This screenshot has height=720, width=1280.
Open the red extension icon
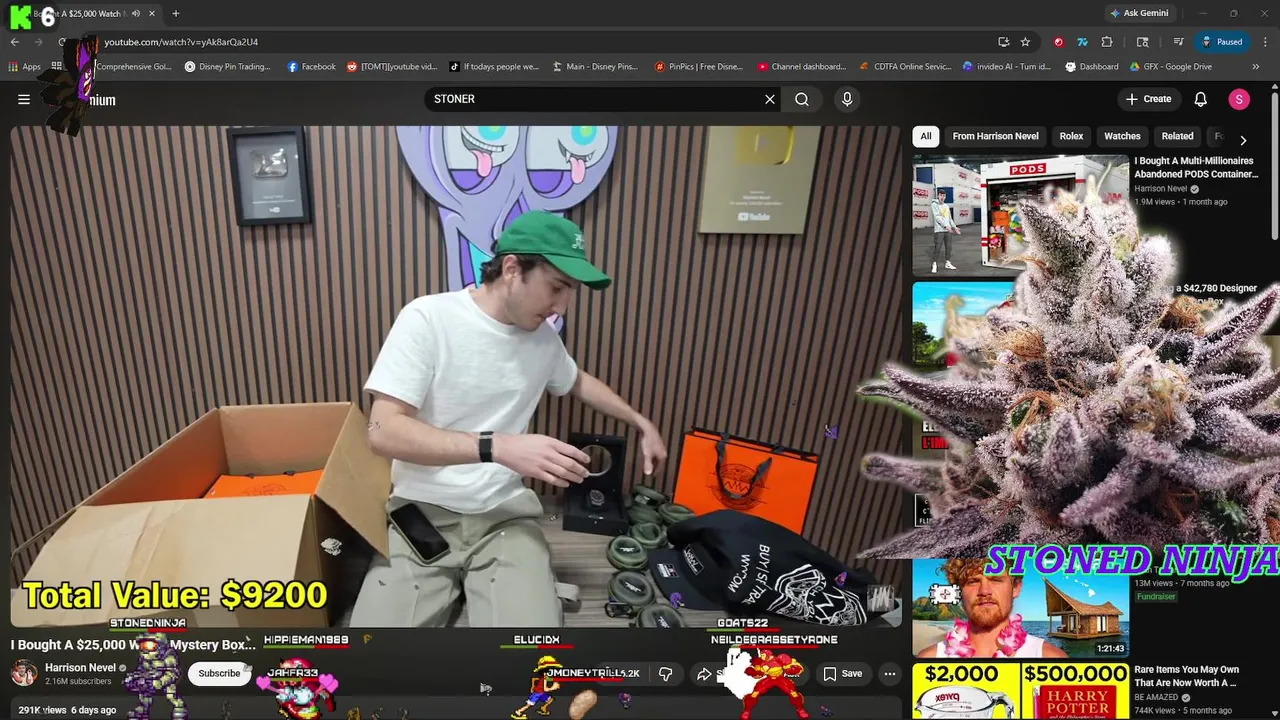(1058, 42)
